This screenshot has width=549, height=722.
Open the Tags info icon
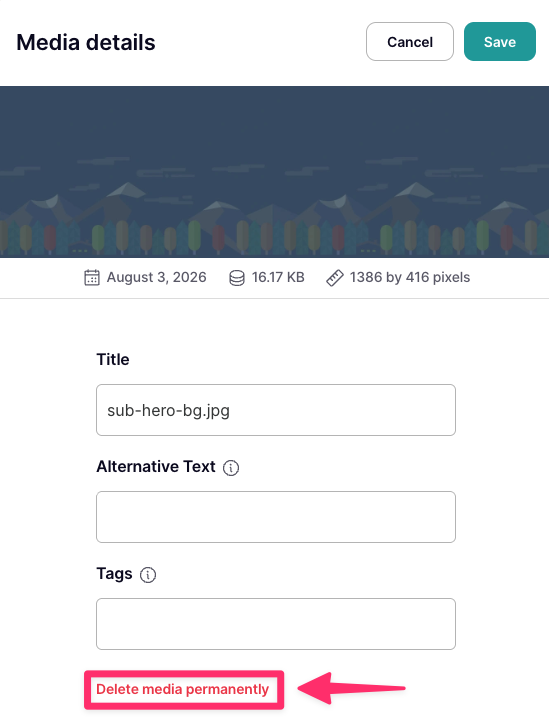click(x=148, y=575)
